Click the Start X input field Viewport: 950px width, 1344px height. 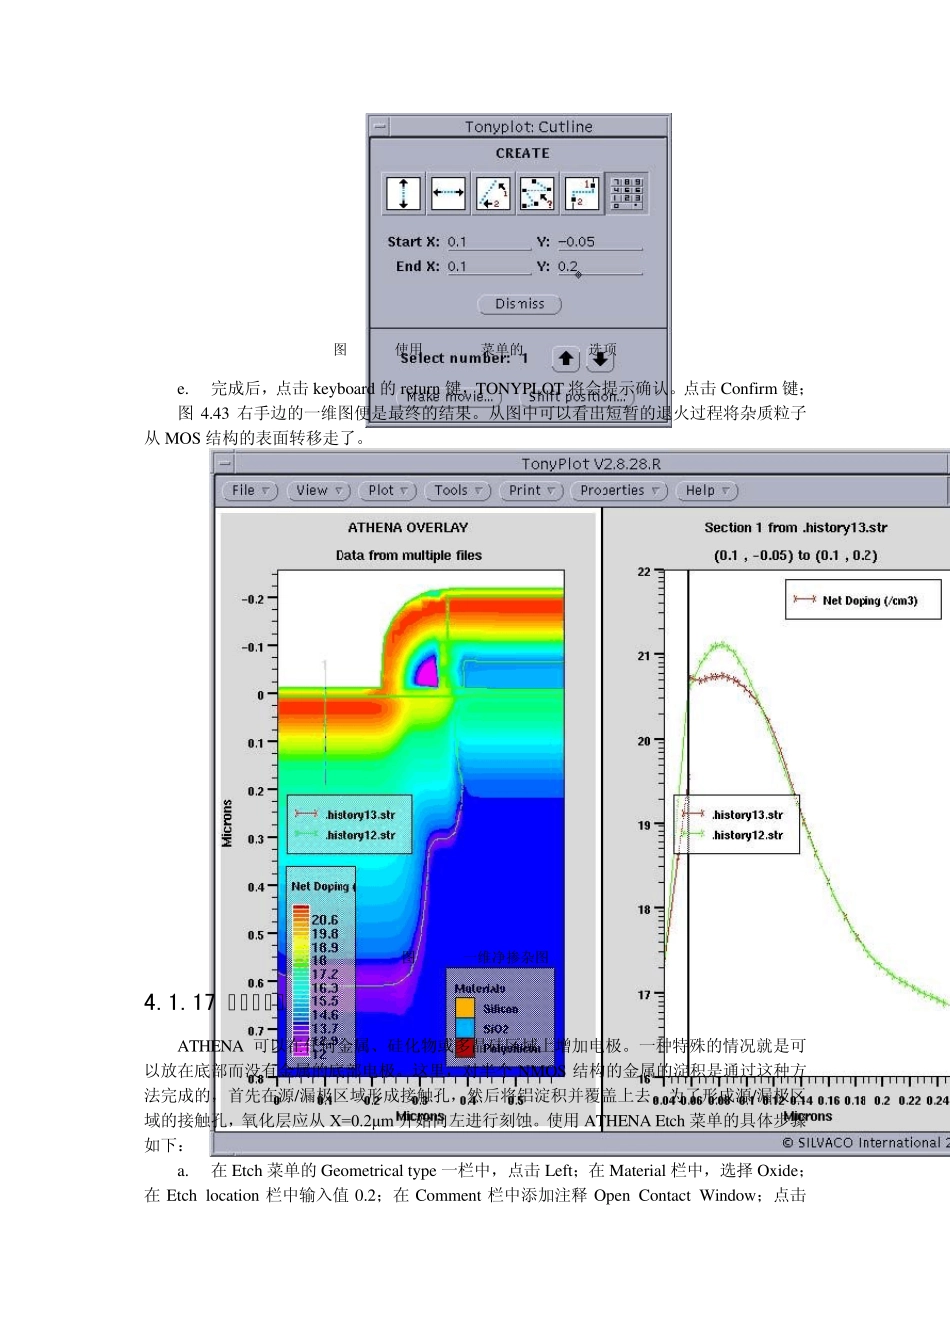coord(488,242)
